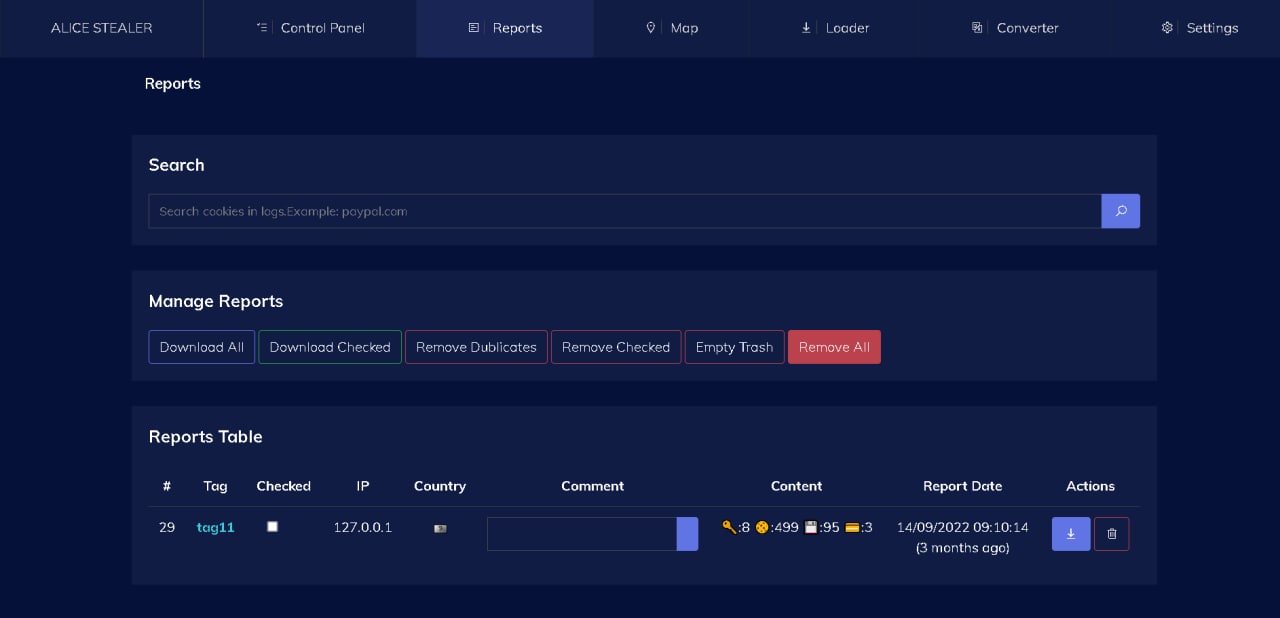Click the ALICE STEALER brand title
This screenshot has width=1280, height=618.
pyautogui.click(x=102, y=28)
